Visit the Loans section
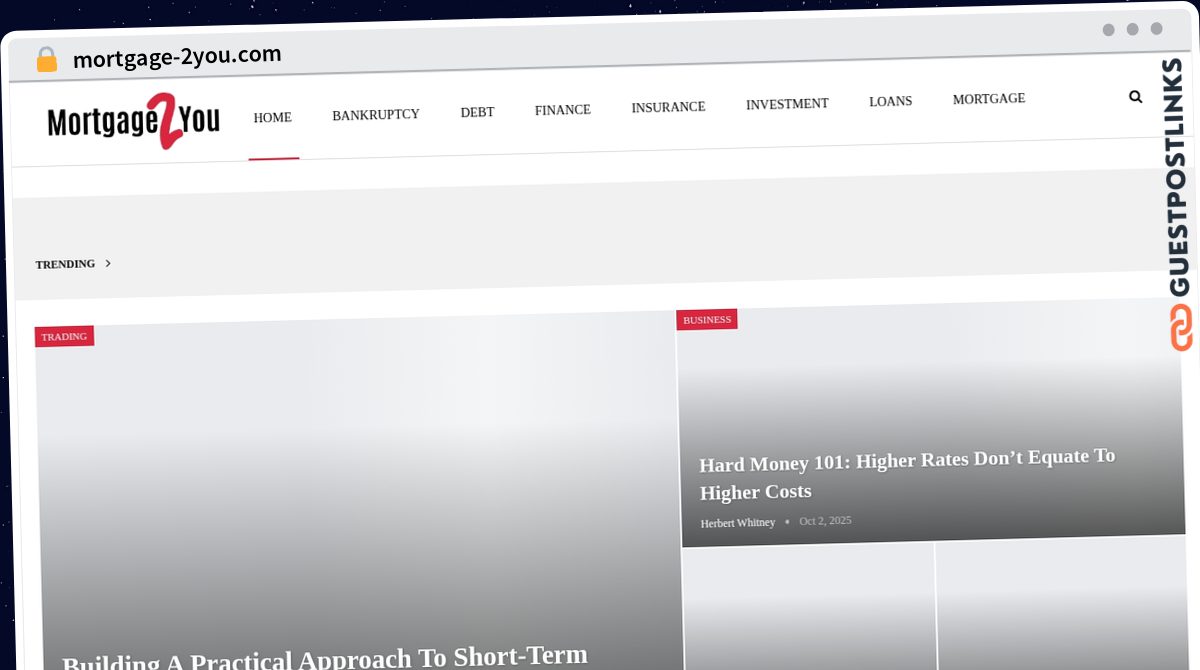The image size is (1200, 670). pyautogui.click(x=890, y=101)
